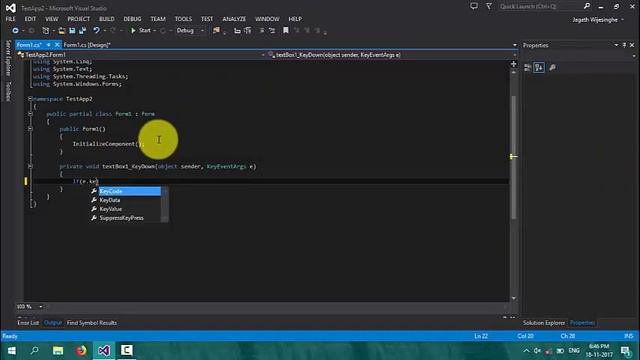Close the Form1.cs tab
Viewport: 640px width, 360px height.
pyautogui.click(x=57, y=45)
